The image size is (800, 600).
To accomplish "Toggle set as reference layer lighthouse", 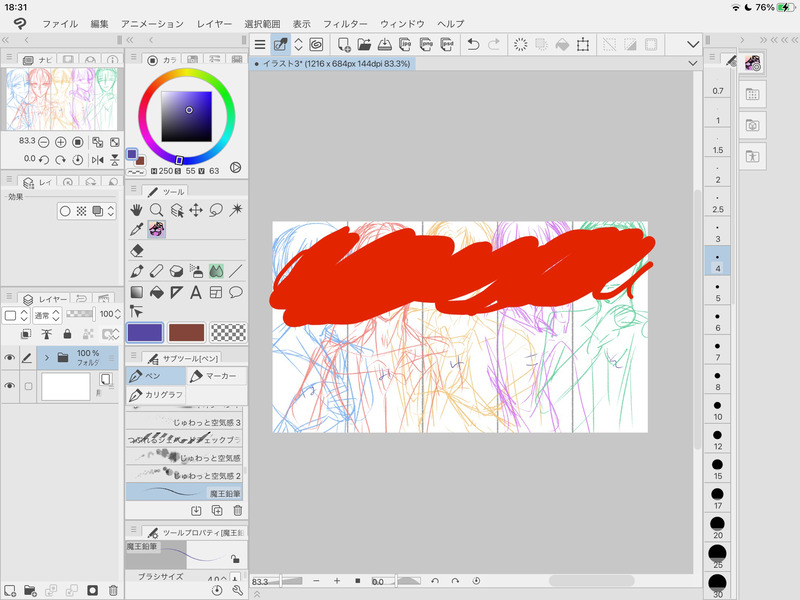I will (46, 334).
